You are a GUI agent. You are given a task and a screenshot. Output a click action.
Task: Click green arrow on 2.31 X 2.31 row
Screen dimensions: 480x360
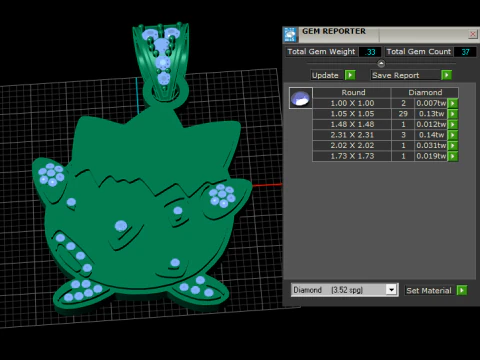453,135
